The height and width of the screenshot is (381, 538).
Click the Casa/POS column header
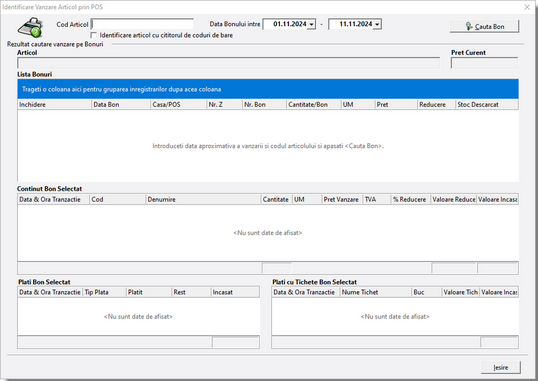(x=179, y=105)
